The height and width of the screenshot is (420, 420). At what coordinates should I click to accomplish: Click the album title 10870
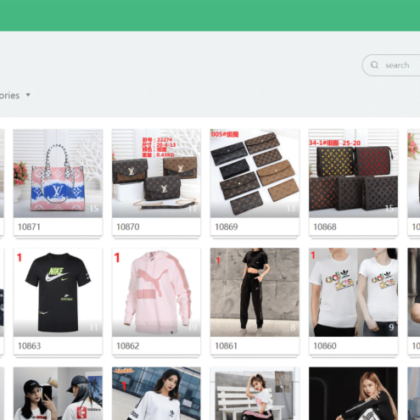128,227
